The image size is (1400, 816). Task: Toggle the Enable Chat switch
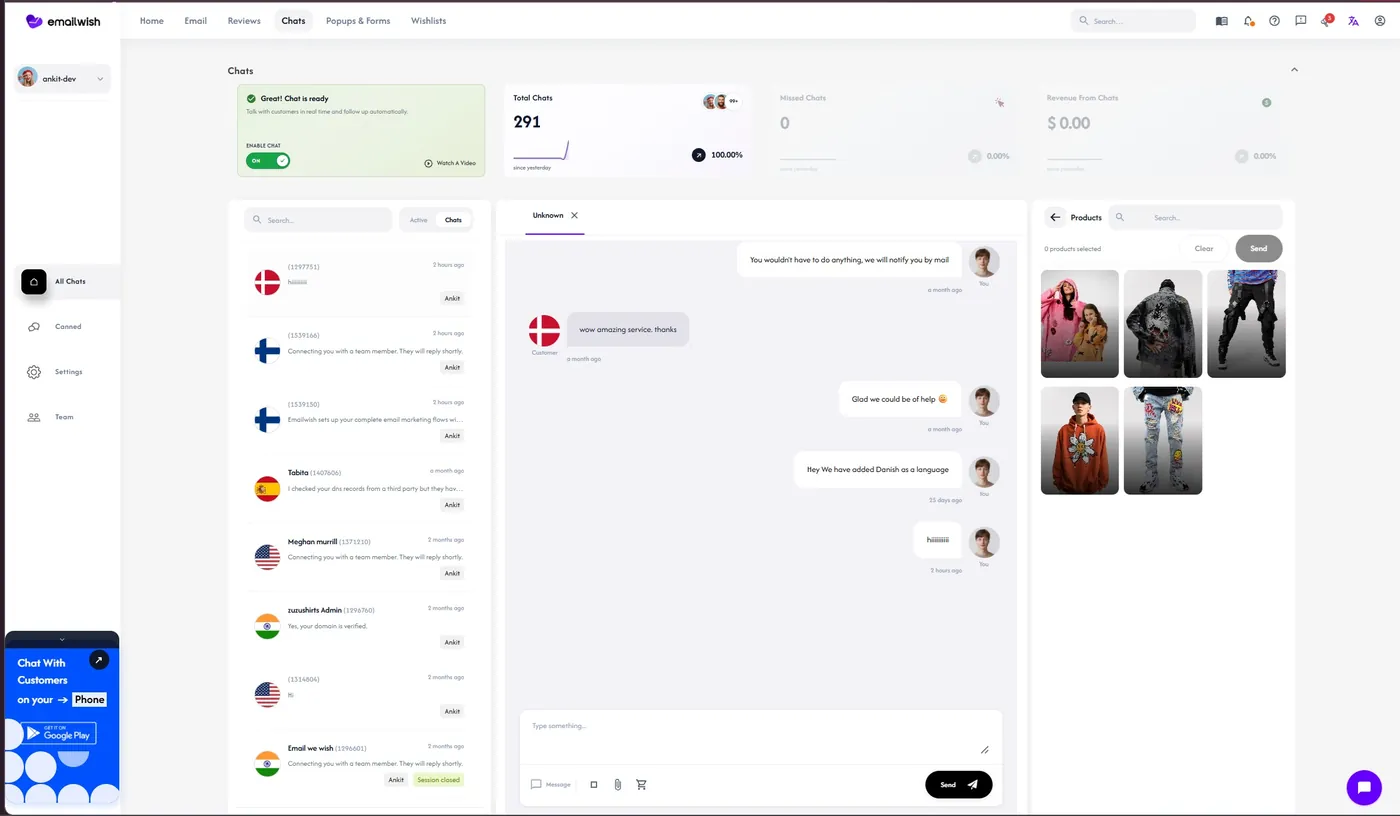pos(268,160)
